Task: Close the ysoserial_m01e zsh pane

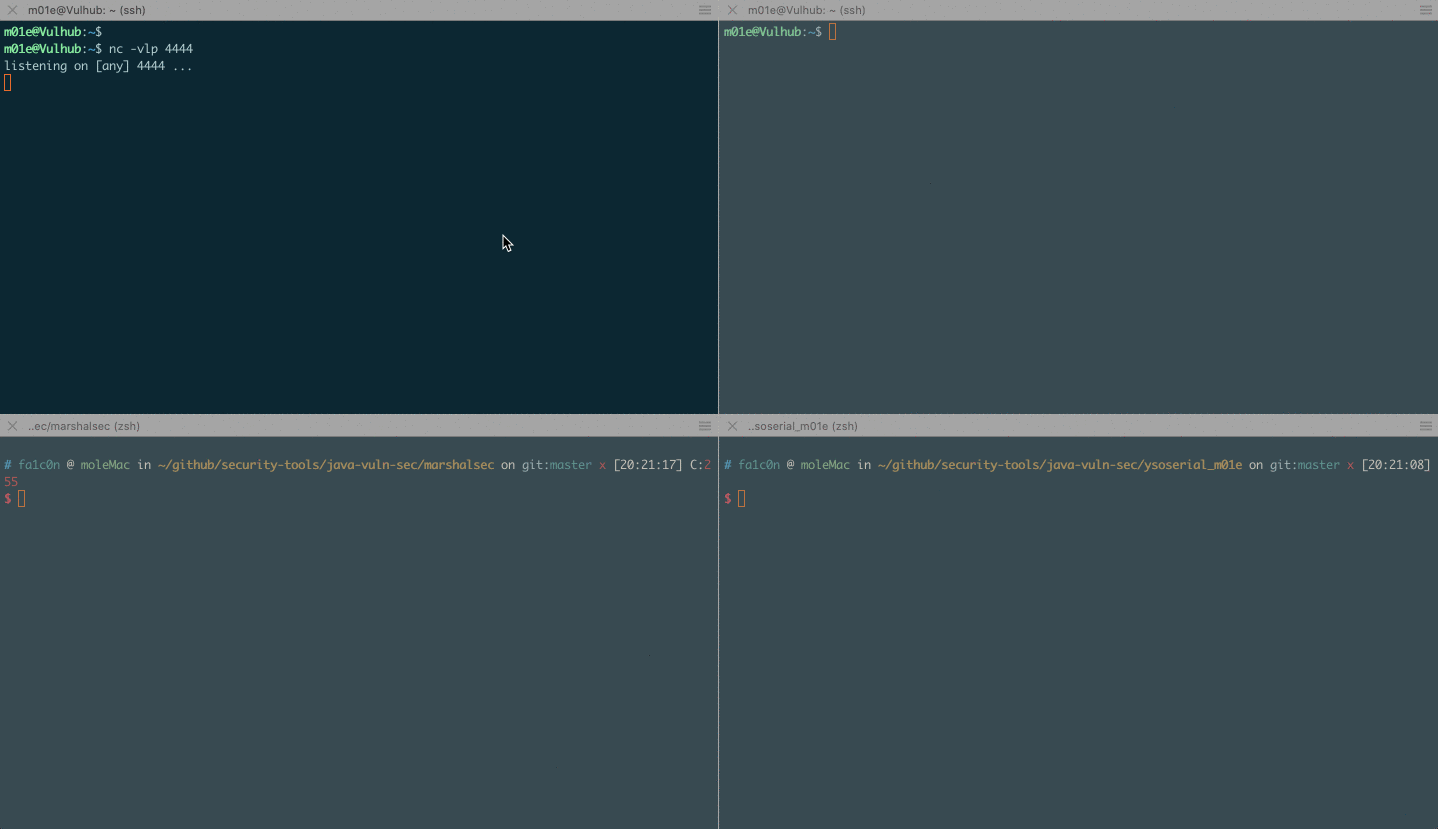Action: pyautogui.click(x=733, y=426)
